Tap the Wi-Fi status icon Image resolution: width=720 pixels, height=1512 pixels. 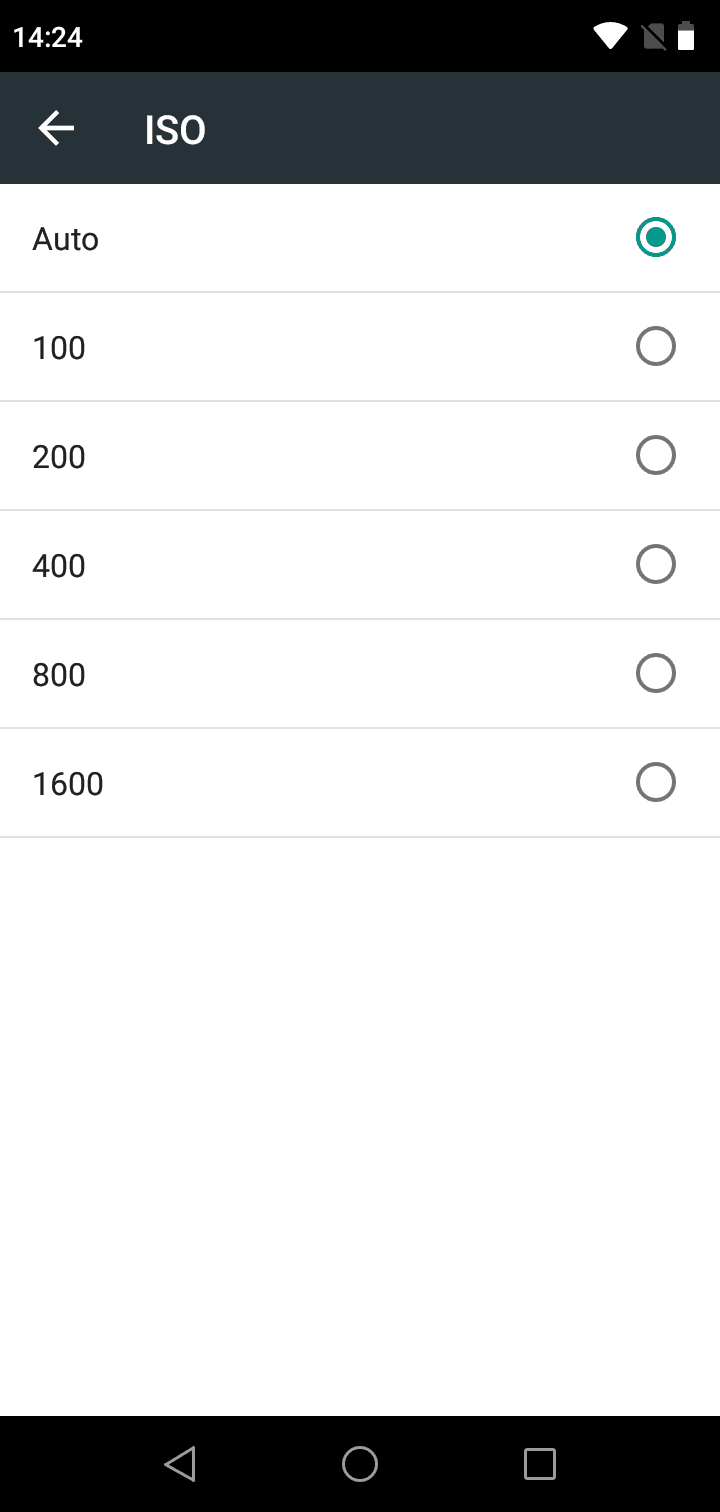[x=609, y=37]
